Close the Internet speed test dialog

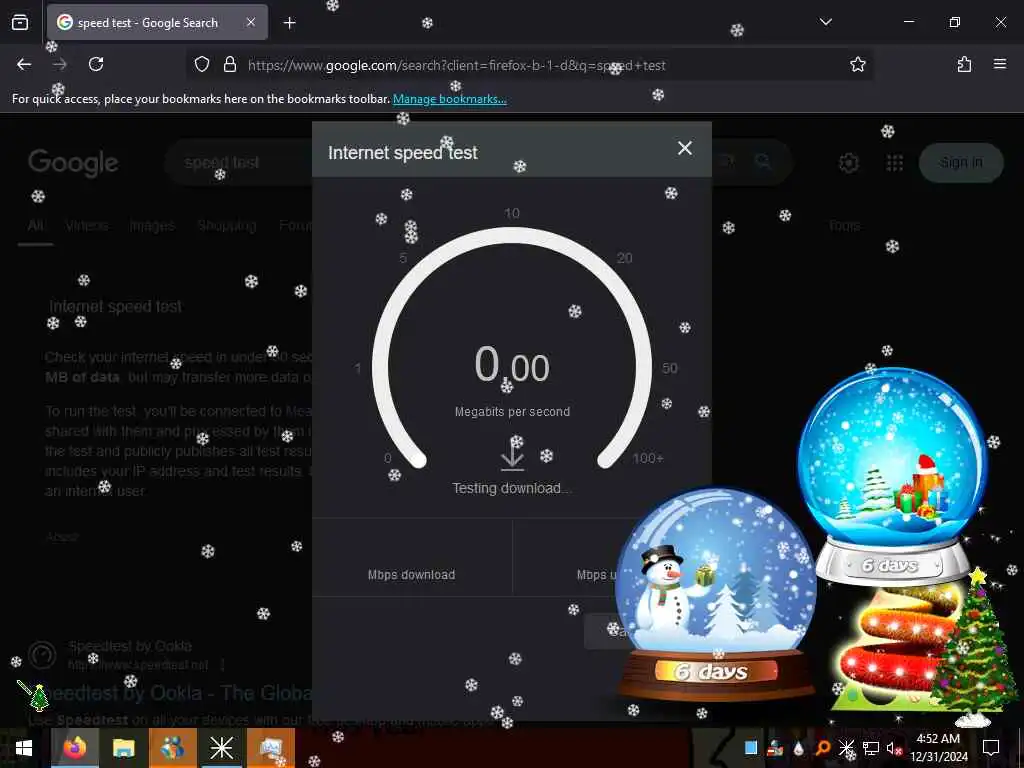pos(684,148)
